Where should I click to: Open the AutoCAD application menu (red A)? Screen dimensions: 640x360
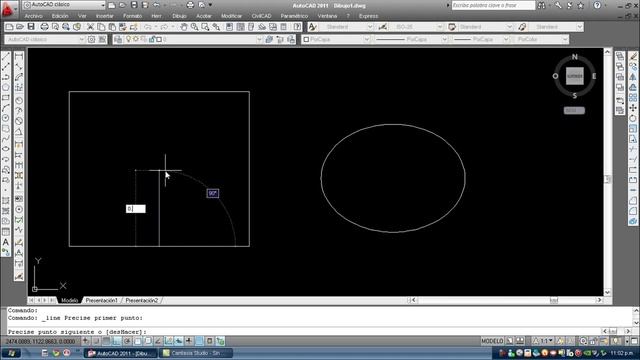pos(7,9)
